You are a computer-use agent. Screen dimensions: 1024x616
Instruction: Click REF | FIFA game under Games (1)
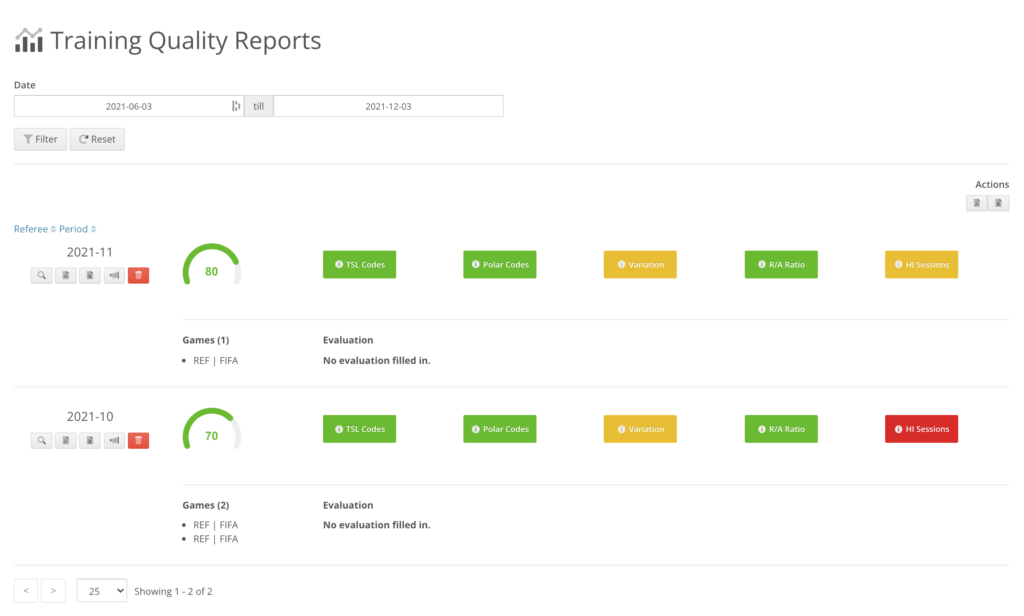pos(216,361)
